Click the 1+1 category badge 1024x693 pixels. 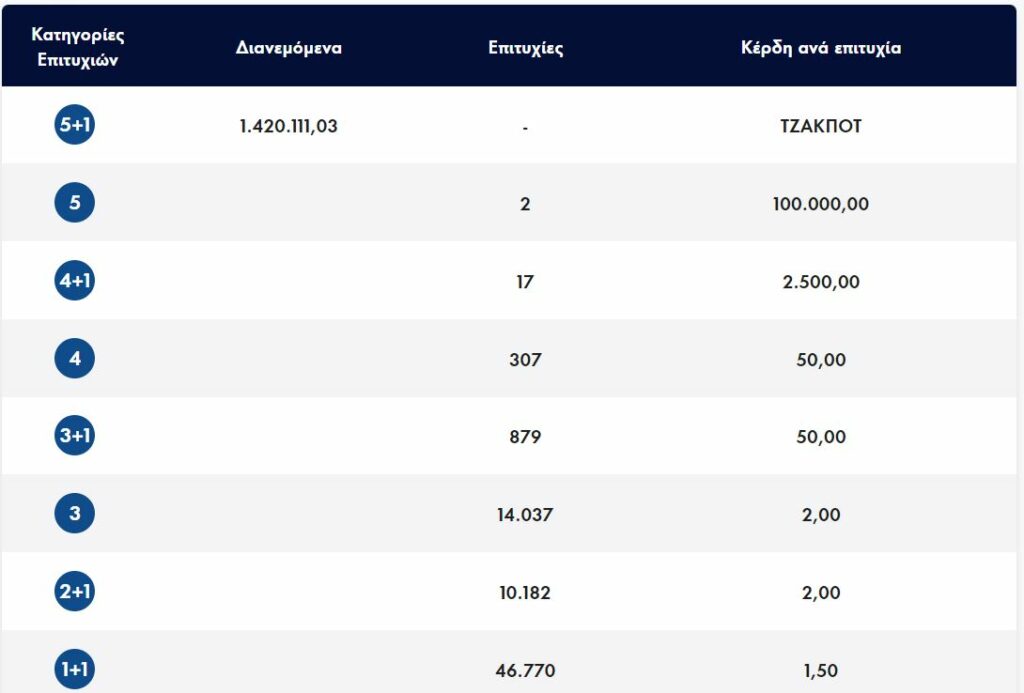point(75,669)
